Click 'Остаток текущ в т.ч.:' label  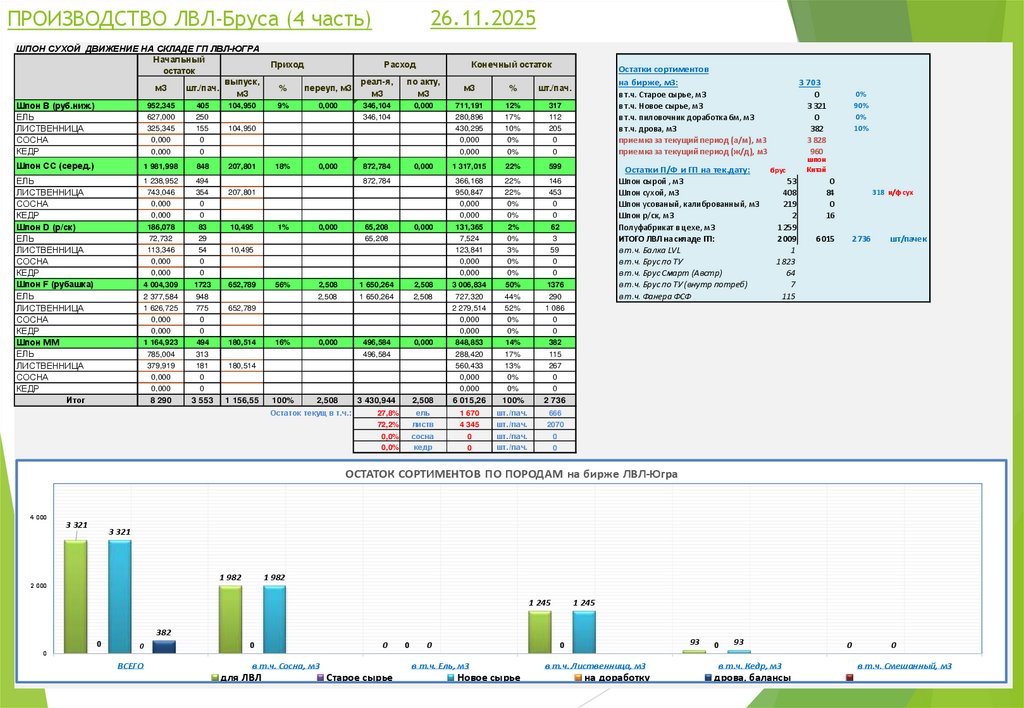pos(311,413)
